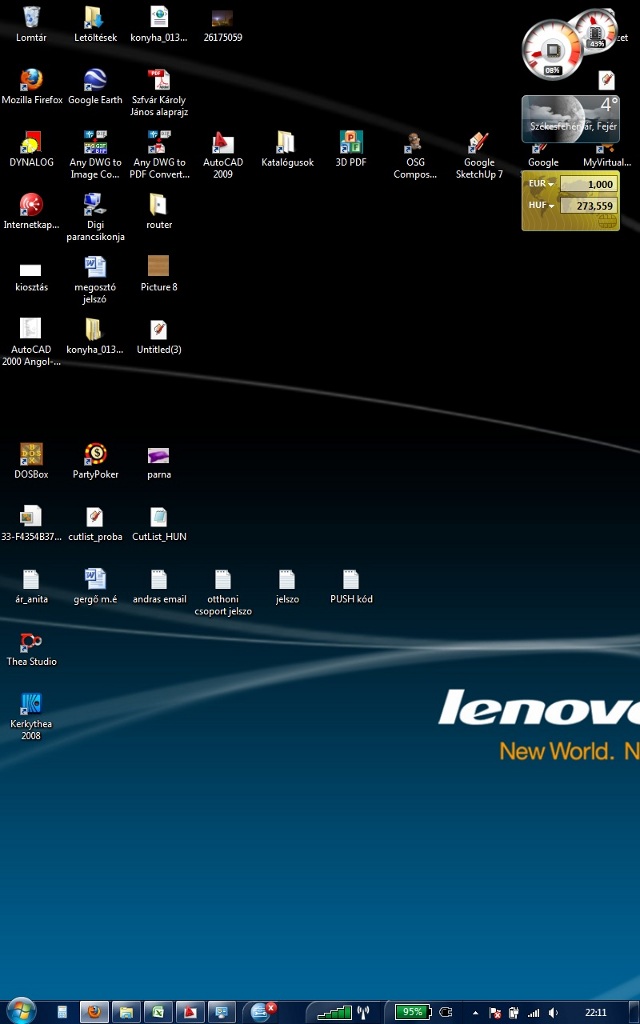Select the 3D PDF desktop icon
This screenshot has height=1024, width=640.
351,149
